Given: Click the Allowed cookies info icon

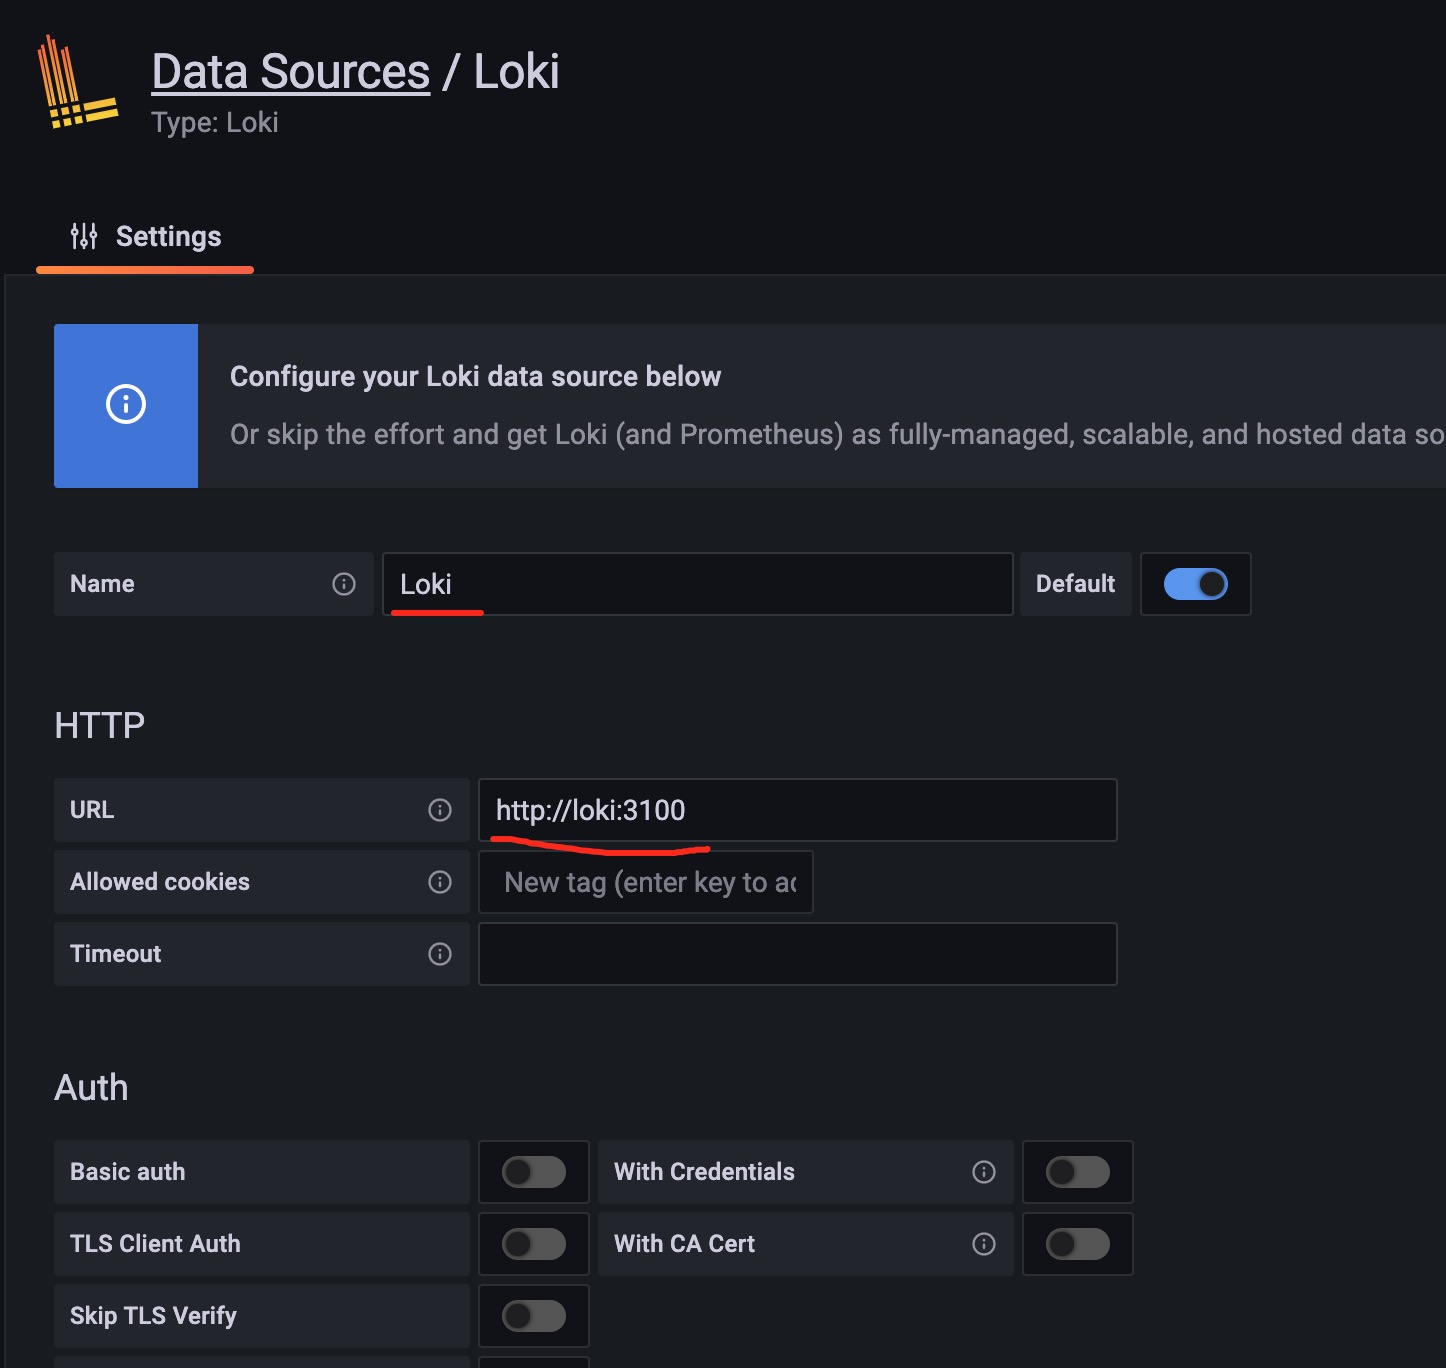Looking at the screenshot, I should coord(440,882).
